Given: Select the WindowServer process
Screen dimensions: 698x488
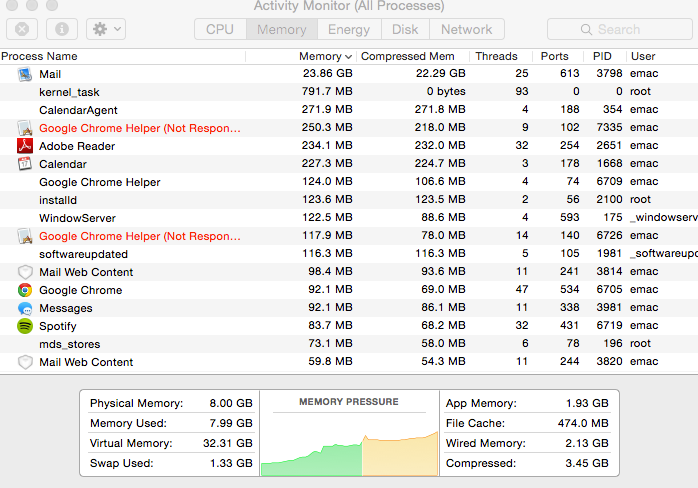Looking at the screenshot, I should [x=349, y=218].
